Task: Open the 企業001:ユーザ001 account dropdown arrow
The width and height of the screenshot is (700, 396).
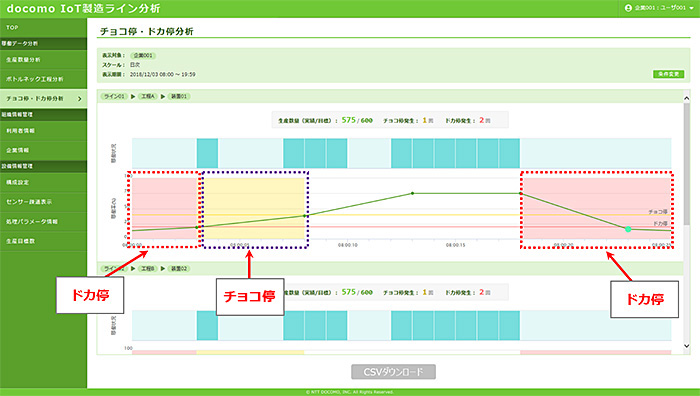Action: click(692, 8)
